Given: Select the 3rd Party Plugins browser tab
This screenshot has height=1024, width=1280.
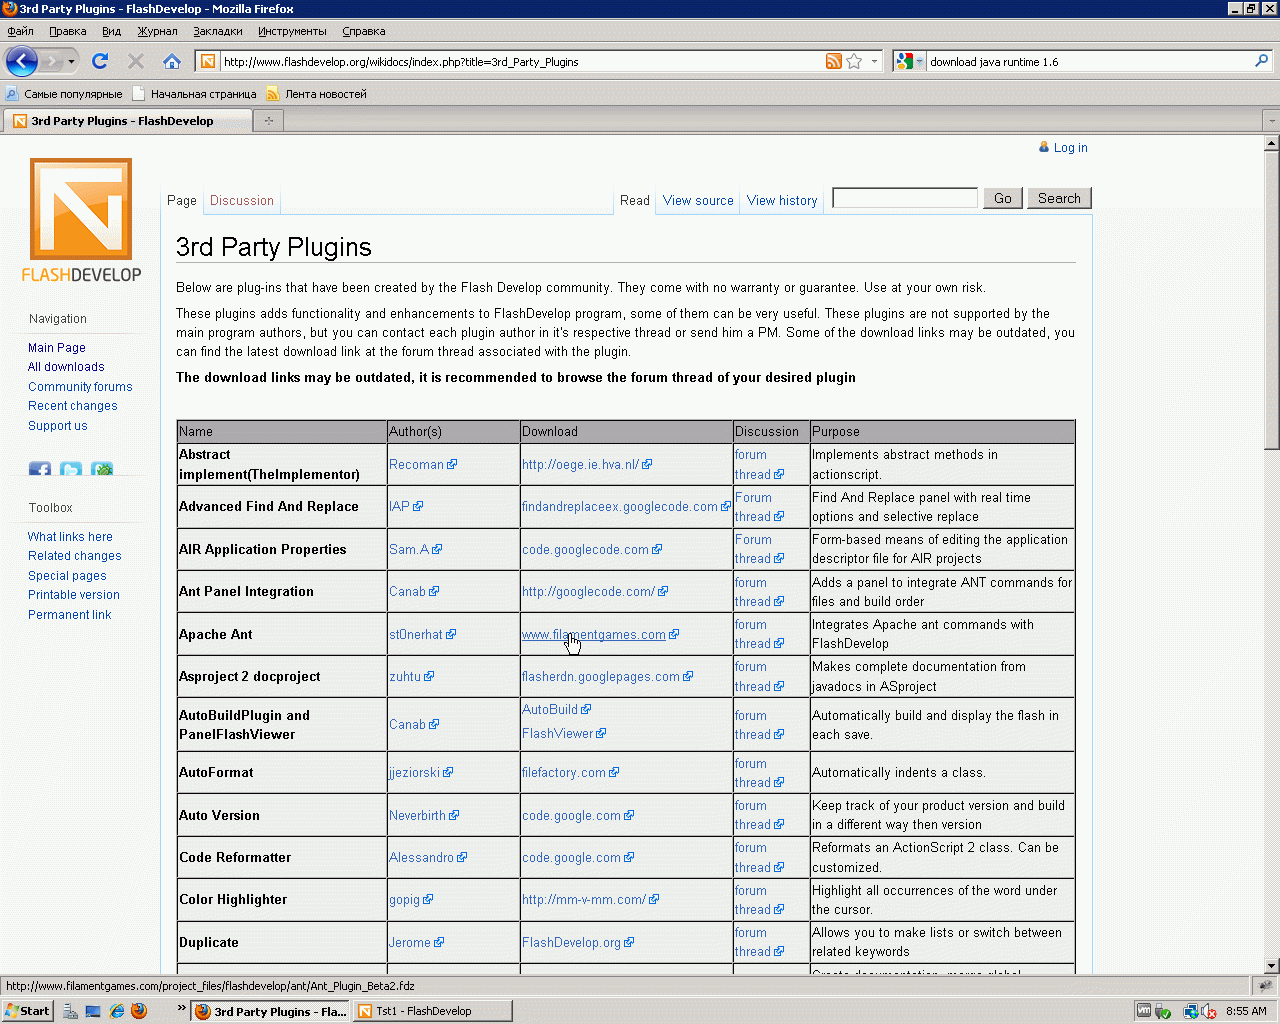Looking at the screenshot, I should [x=126, y=121].
